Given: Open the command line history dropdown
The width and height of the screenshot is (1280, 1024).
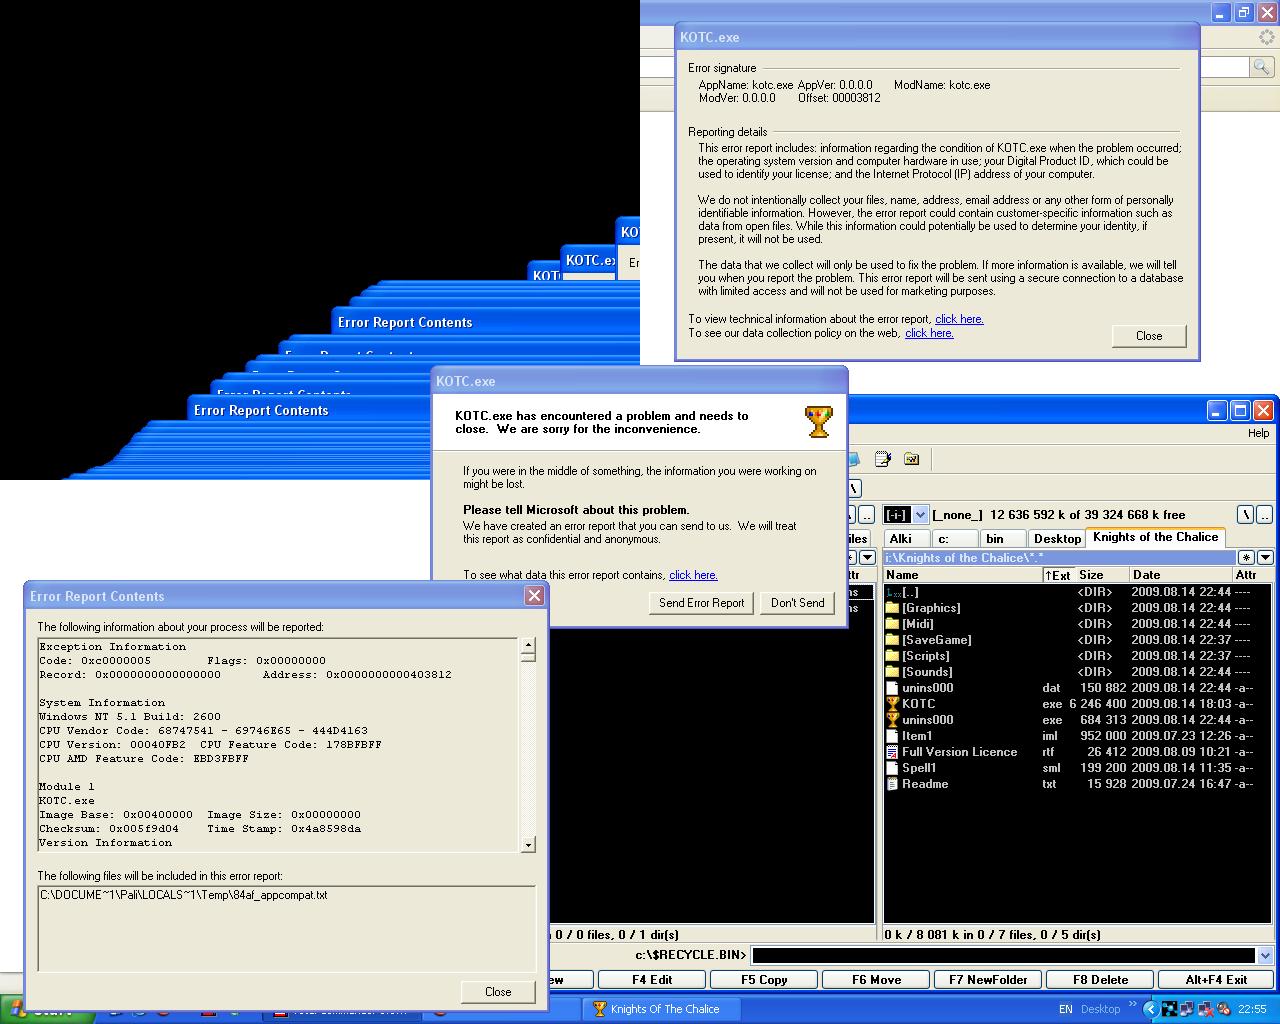Looking at the screenshot, I should pyautogui.click(x=1265, y=955).
